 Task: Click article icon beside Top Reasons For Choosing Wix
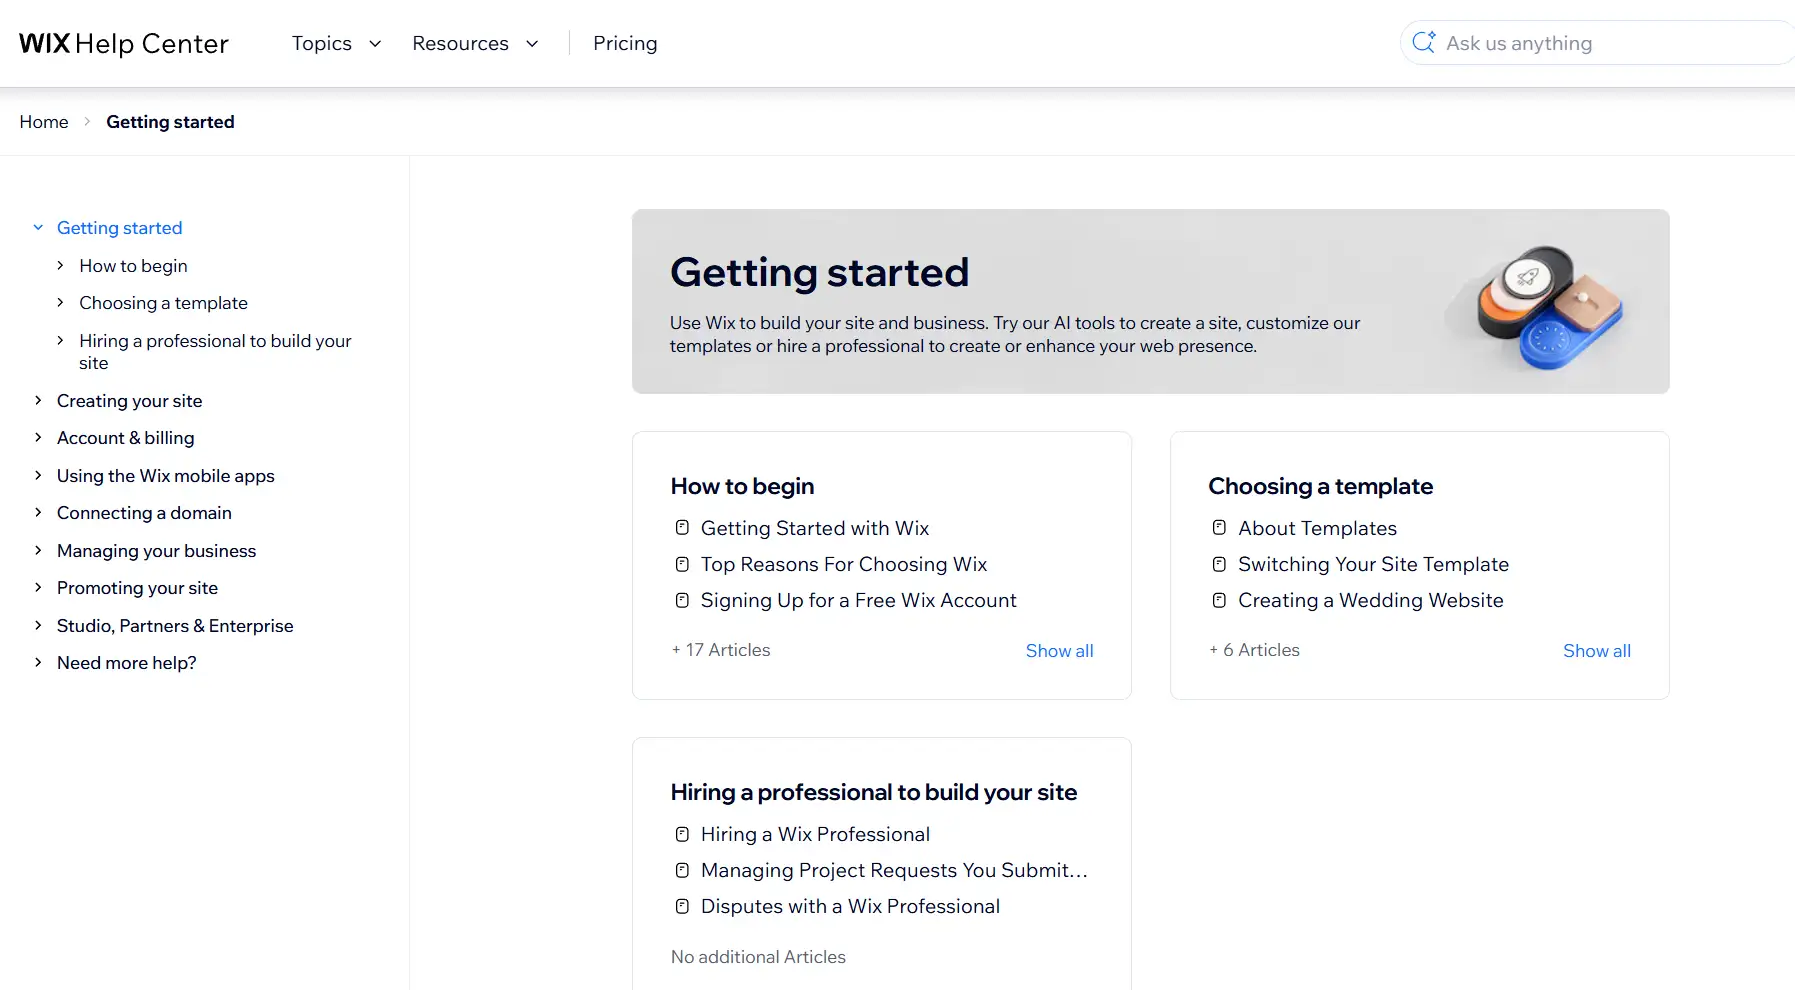tap(682, 564)
